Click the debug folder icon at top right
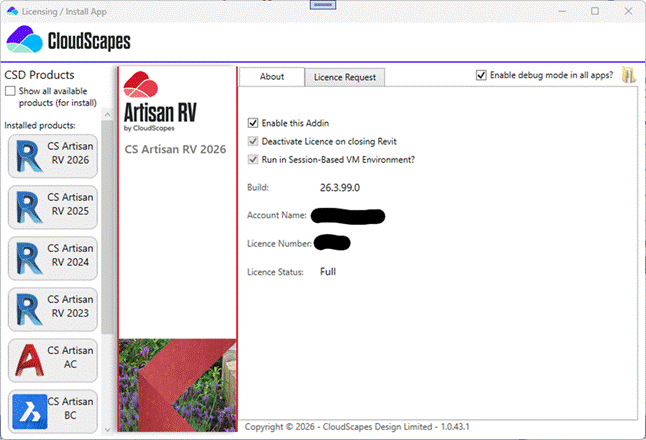The height and width of the screenshot is (440, 646). pos(629,75)
